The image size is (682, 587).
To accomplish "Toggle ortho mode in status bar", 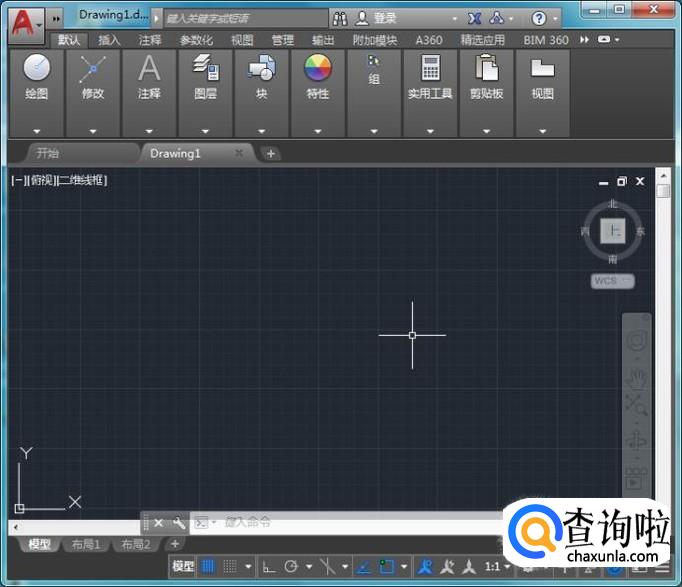I will click(268, 566).
